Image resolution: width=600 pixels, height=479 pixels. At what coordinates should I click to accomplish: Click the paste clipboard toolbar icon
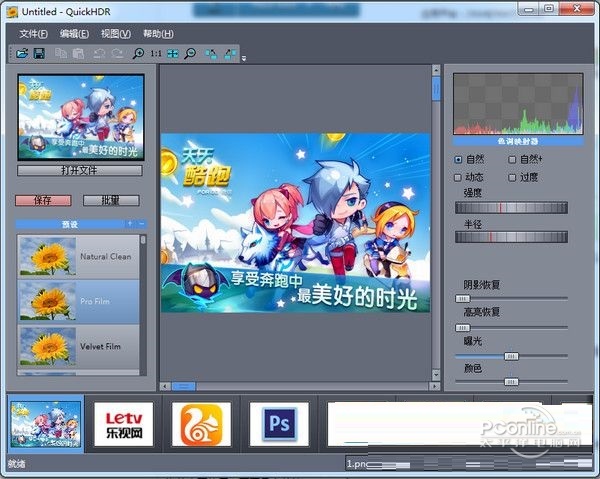[x=78, y=54]
